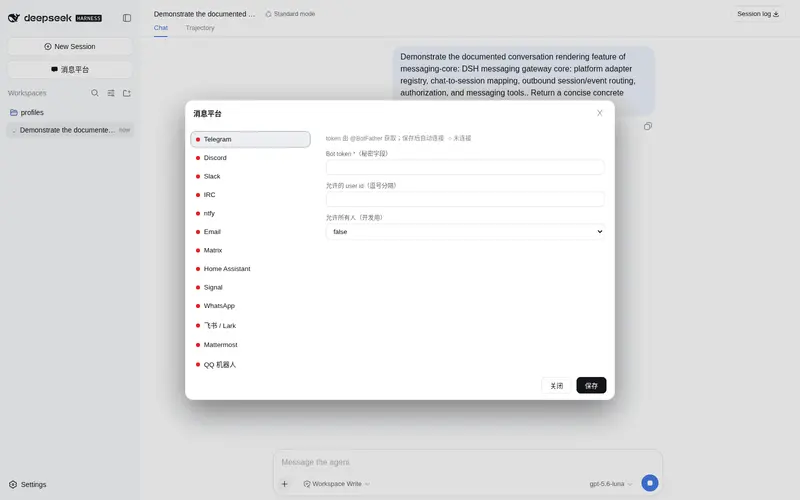Image resolution: width=800 pixels, height=500 pixels.
Task: Open workspace filter options icon
Action: pos(111,93)
